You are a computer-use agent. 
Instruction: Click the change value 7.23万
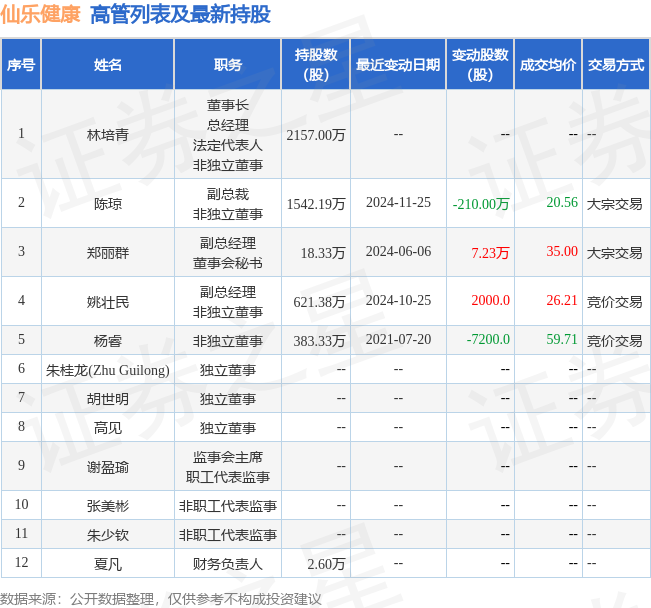pos(490,253)
